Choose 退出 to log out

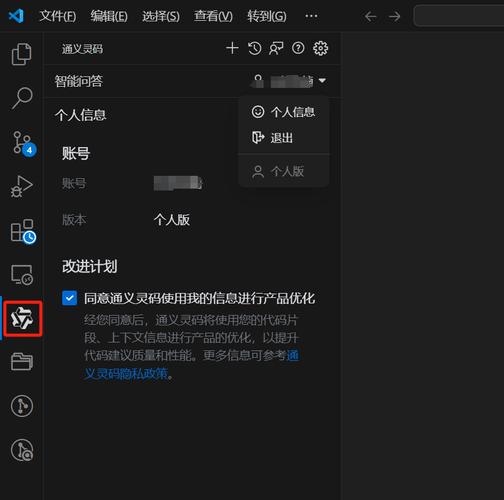click(x=282, y=138)
